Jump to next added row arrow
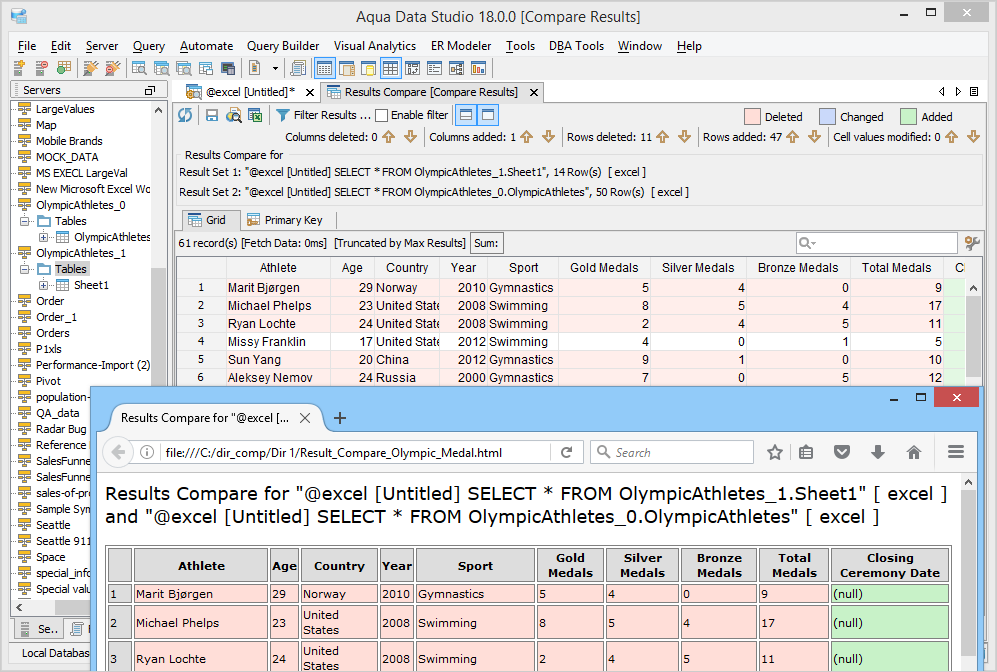Viewport: 997px width, 672px height. coord(815,137)
